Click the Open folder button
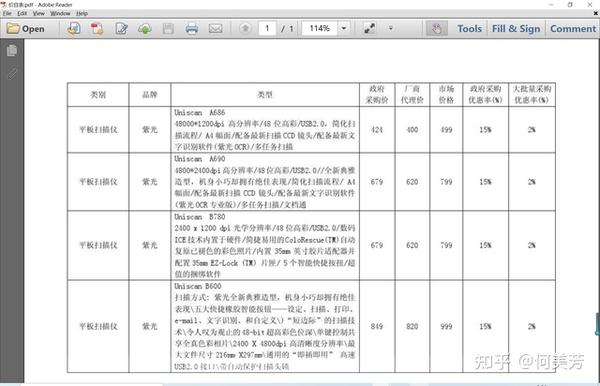 pos(26,29)
